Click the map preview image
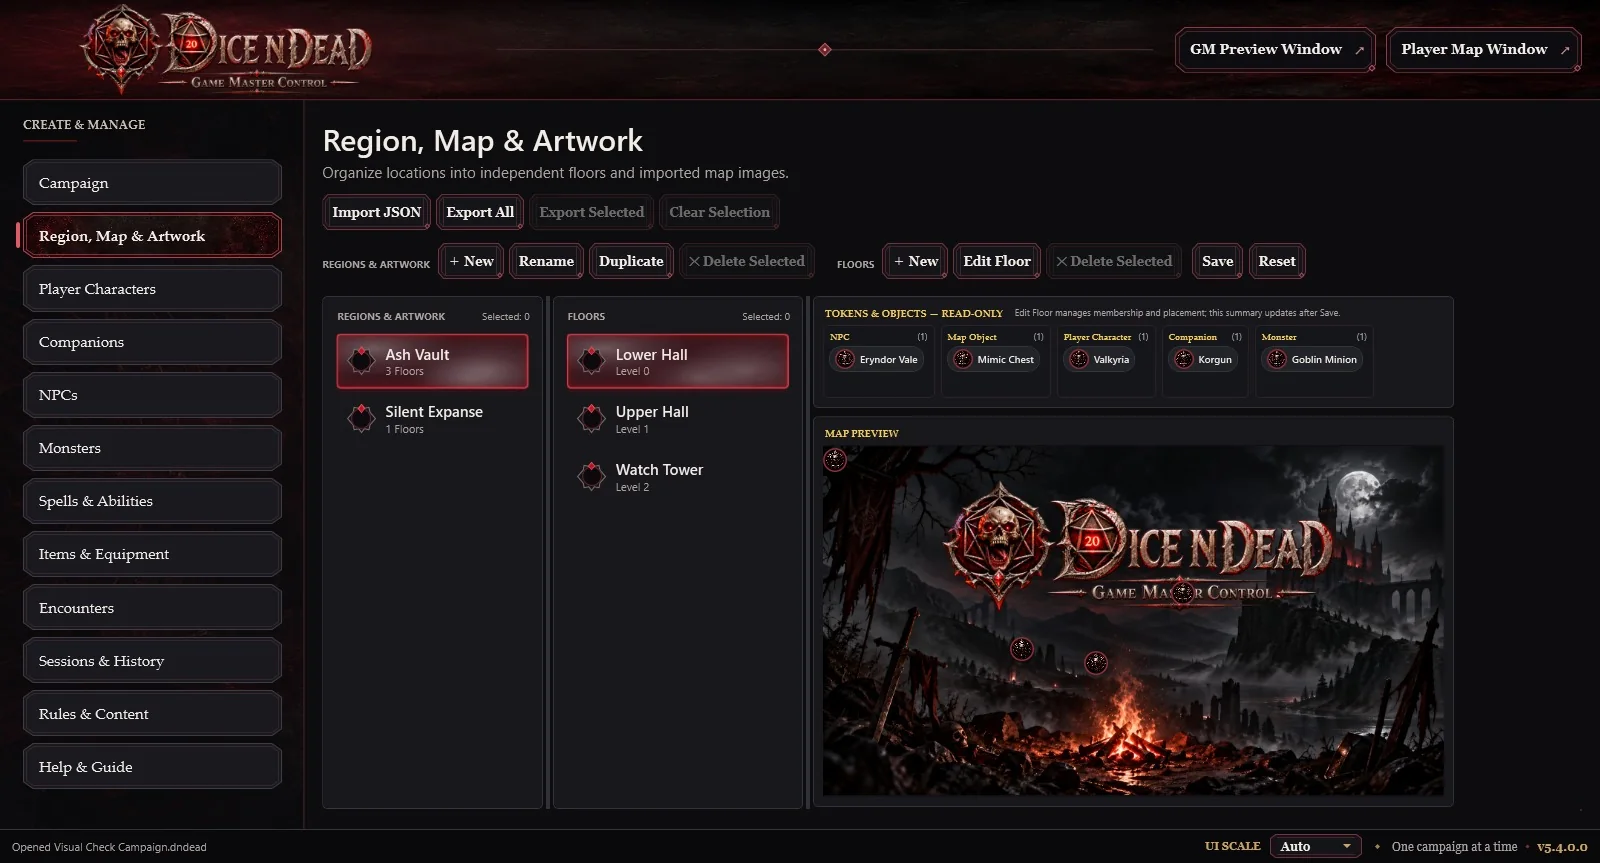This screenshot has width=1600, height=863. [1133, 620]
